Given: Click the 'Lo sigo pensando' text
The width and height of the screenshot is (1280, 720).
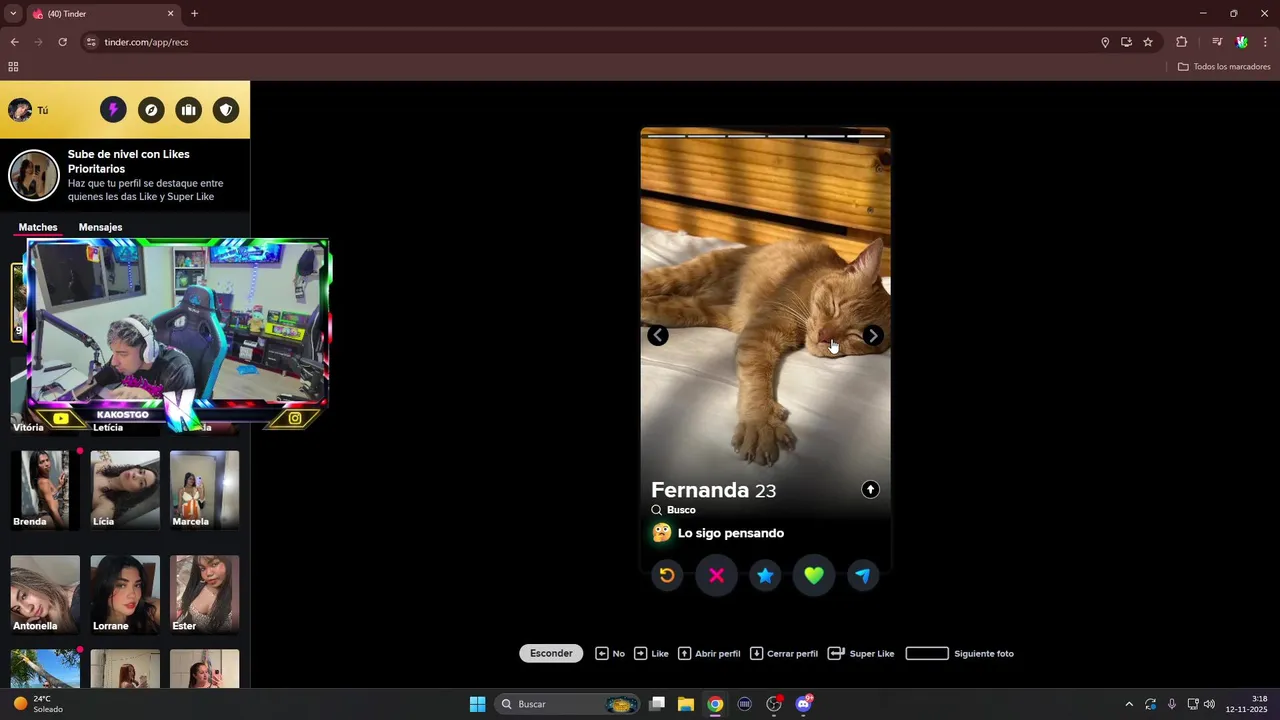Looking at the screenshot, I should 731,533.
